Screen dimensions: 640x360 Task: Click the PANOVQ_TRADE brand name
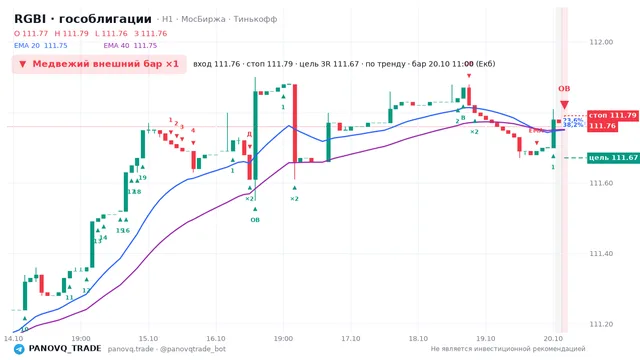(65, 349)
